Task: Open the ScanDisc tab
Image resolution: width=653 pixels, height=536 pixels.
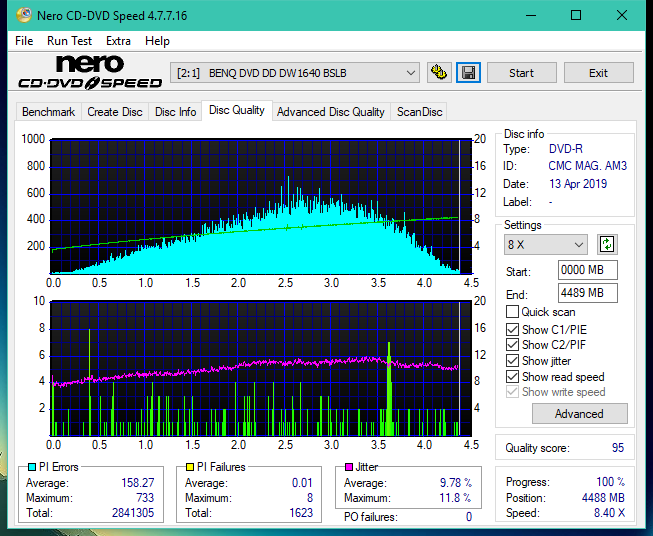Action: coord(419,112)
